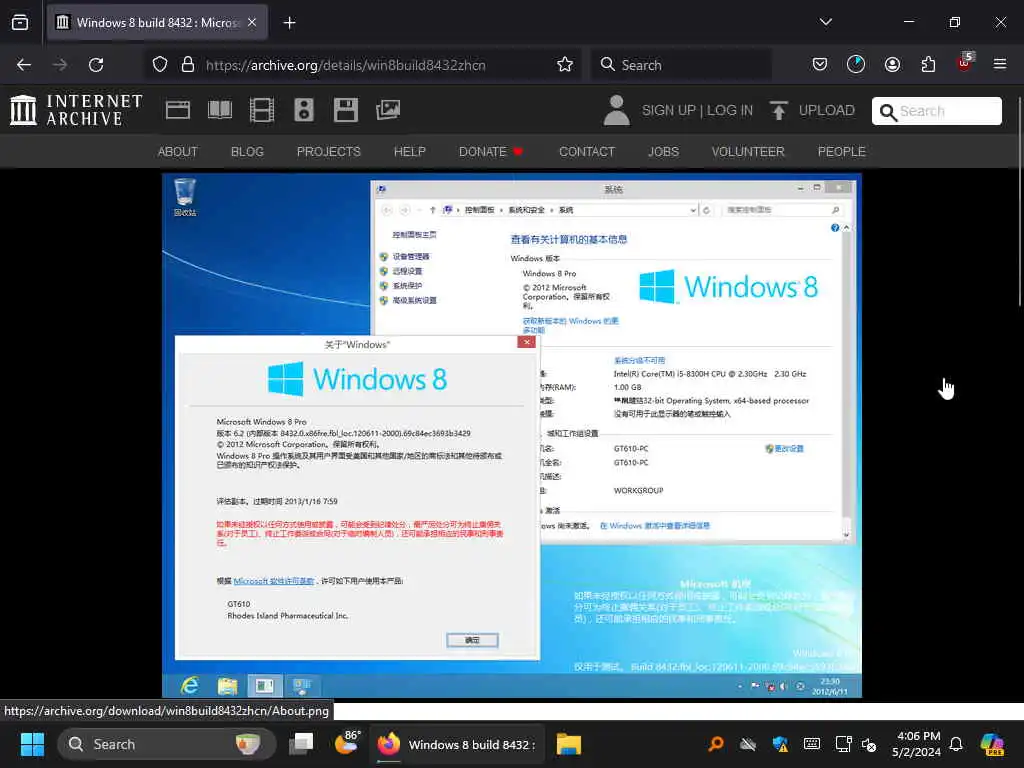The height and width of the screenshot is (768, 1024).
Task: Open the Wayback Machine web icon
Action: tap(178, 110)
